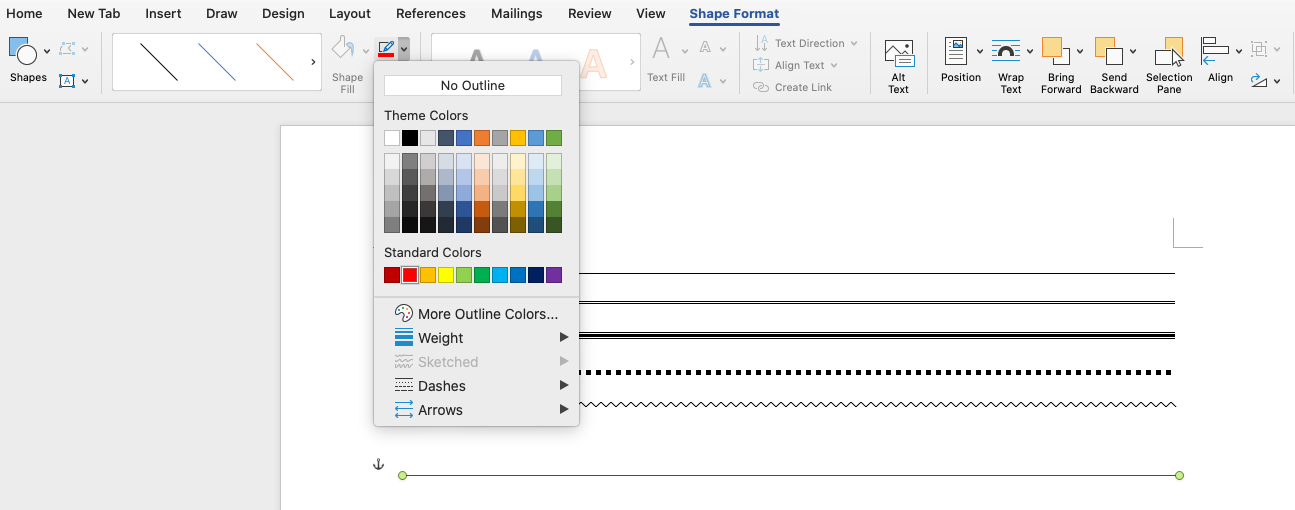This screenshot has height=510, width=1295.
Task: Expand the shape styles gallery arrow
Action: pos(313,62)
